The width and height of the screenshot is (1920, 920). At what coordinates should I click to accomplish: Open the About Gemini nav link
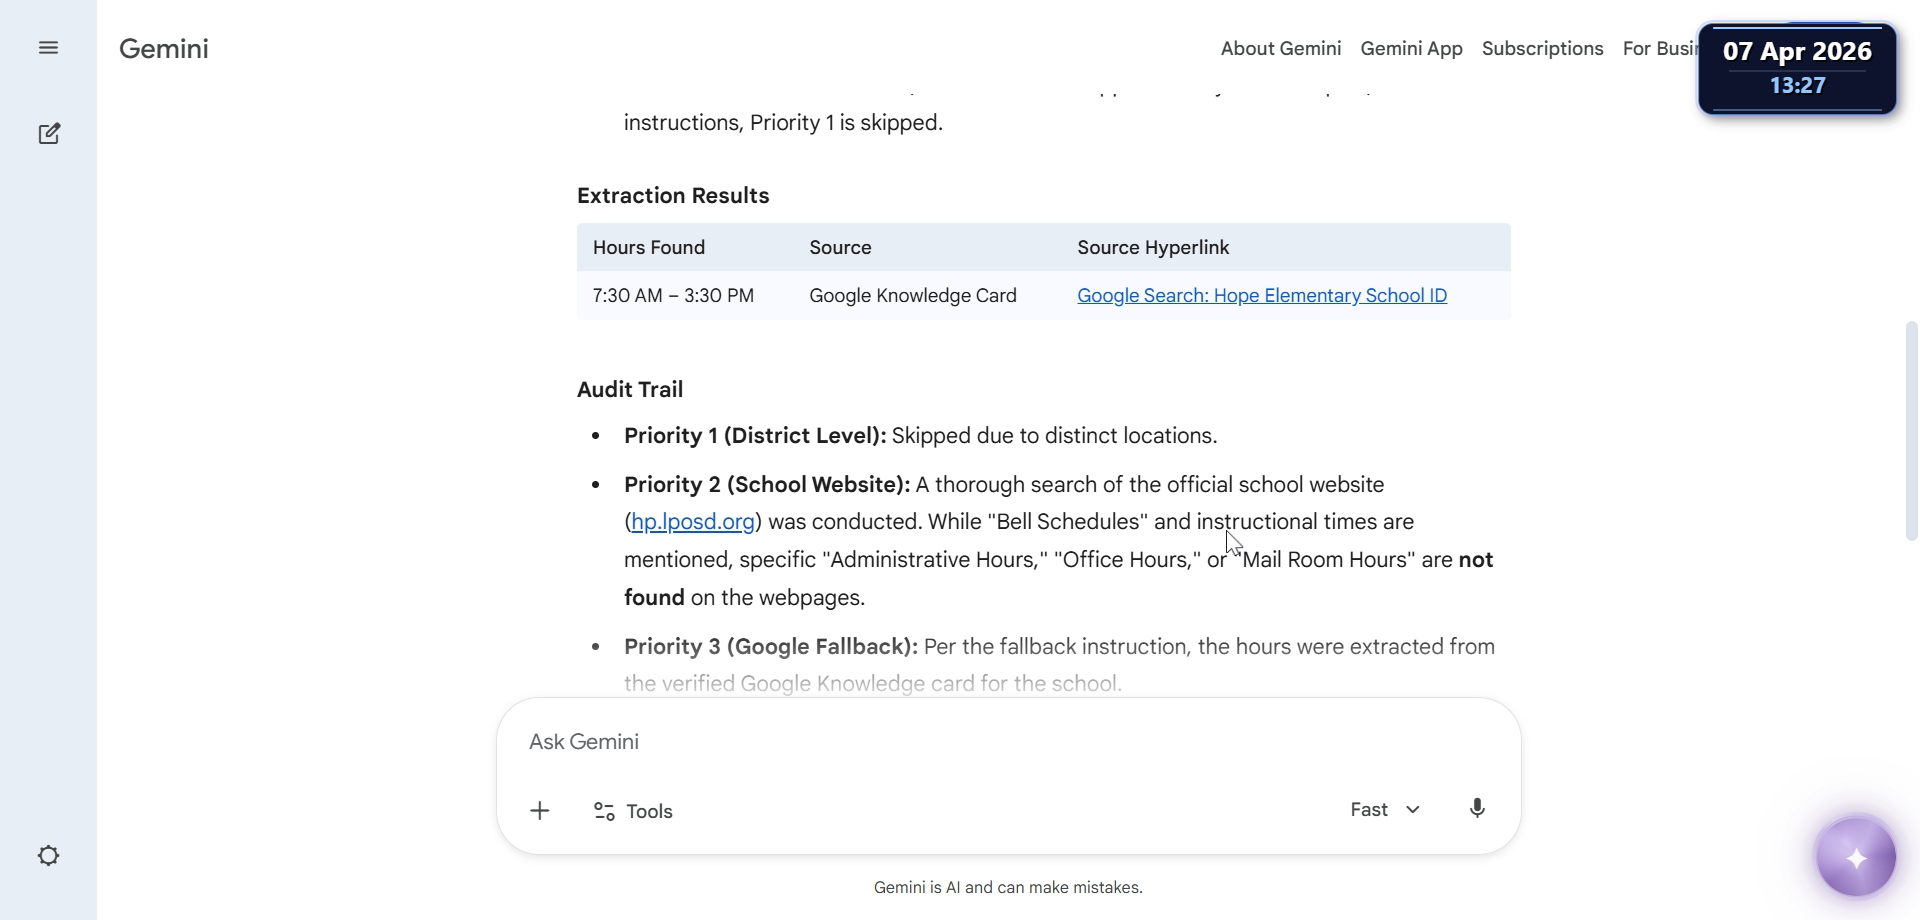click(1281, 49)
